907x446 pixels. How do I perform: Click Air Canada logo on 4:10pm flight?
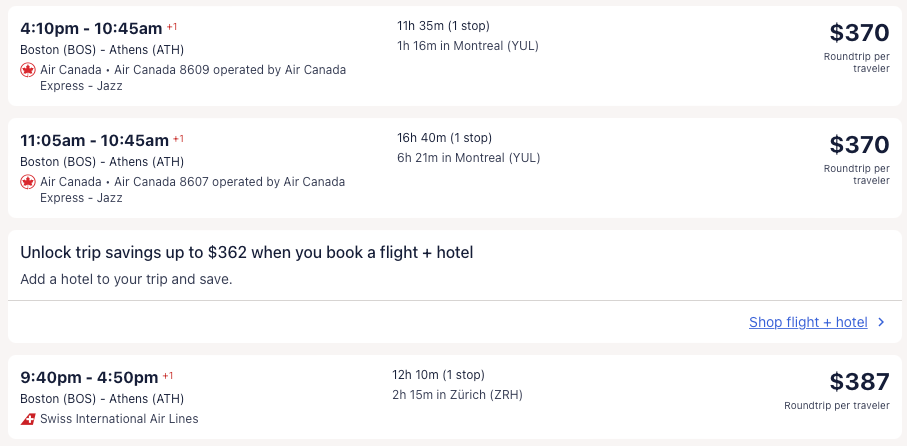click(x=28, y=70)
